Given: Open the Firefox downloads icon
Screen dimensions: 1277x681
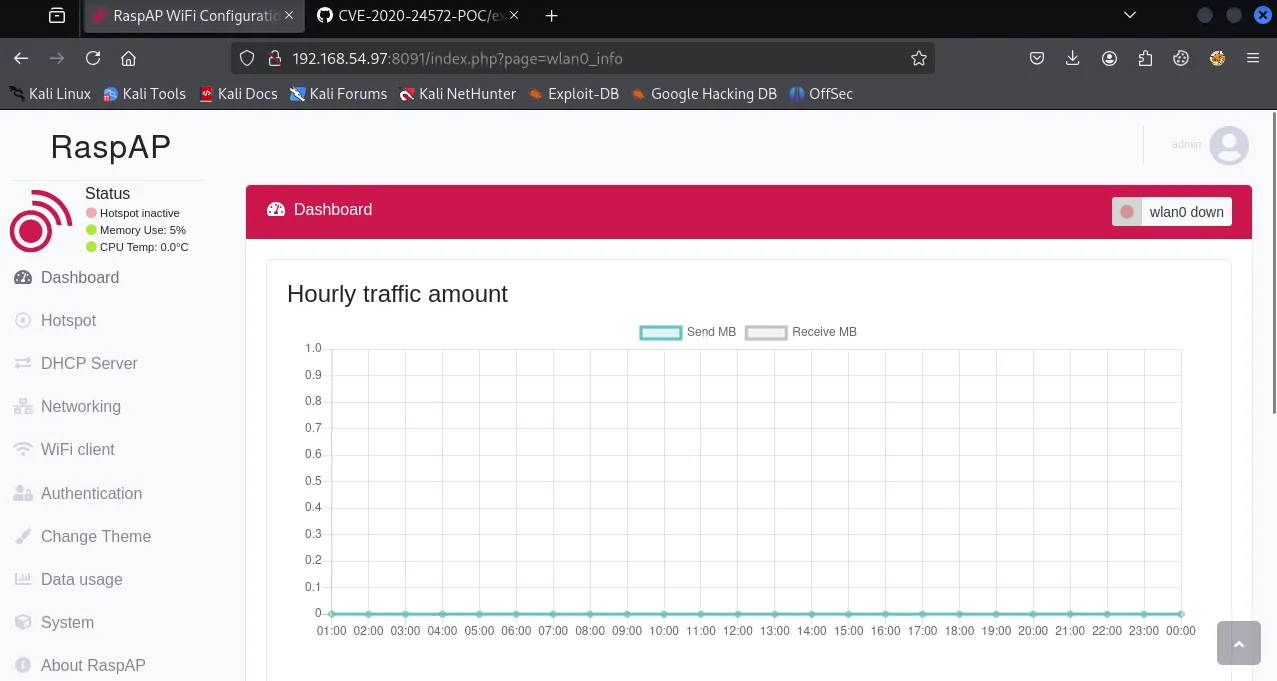Looking at the screenshot, I should [1072, 58].
